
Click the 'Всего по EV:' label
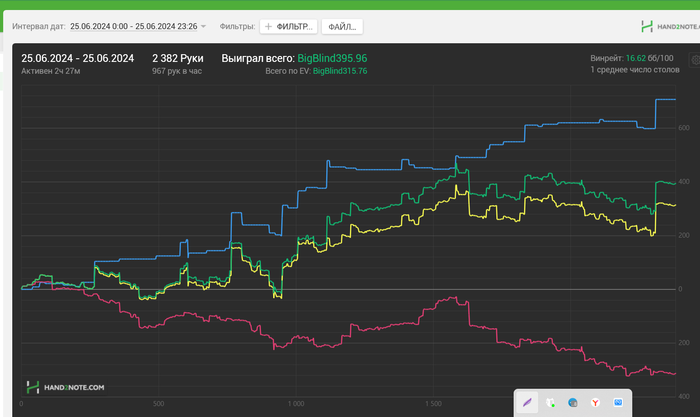click(x=288, y=71)
